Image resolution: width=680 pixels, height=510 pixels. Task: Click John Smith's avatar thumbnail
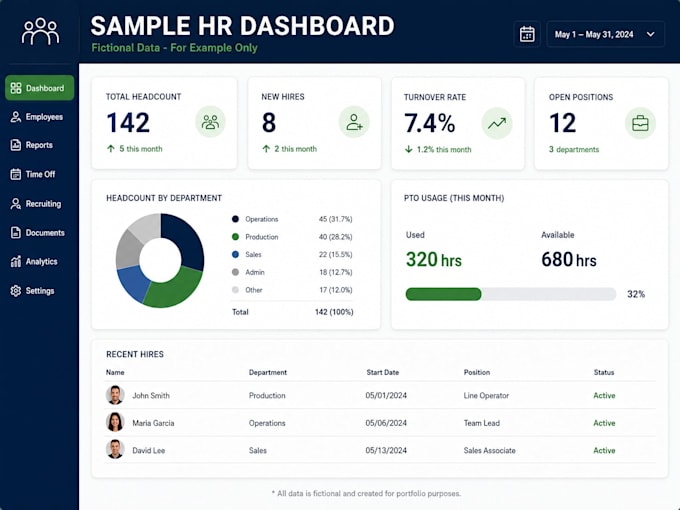click(x=115, y=395)
